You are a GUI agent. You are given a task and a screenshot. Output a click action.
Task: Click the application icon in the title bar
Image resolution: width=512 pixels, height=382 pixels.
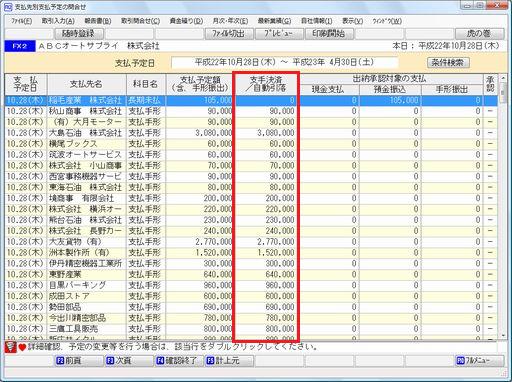(8, 7)
